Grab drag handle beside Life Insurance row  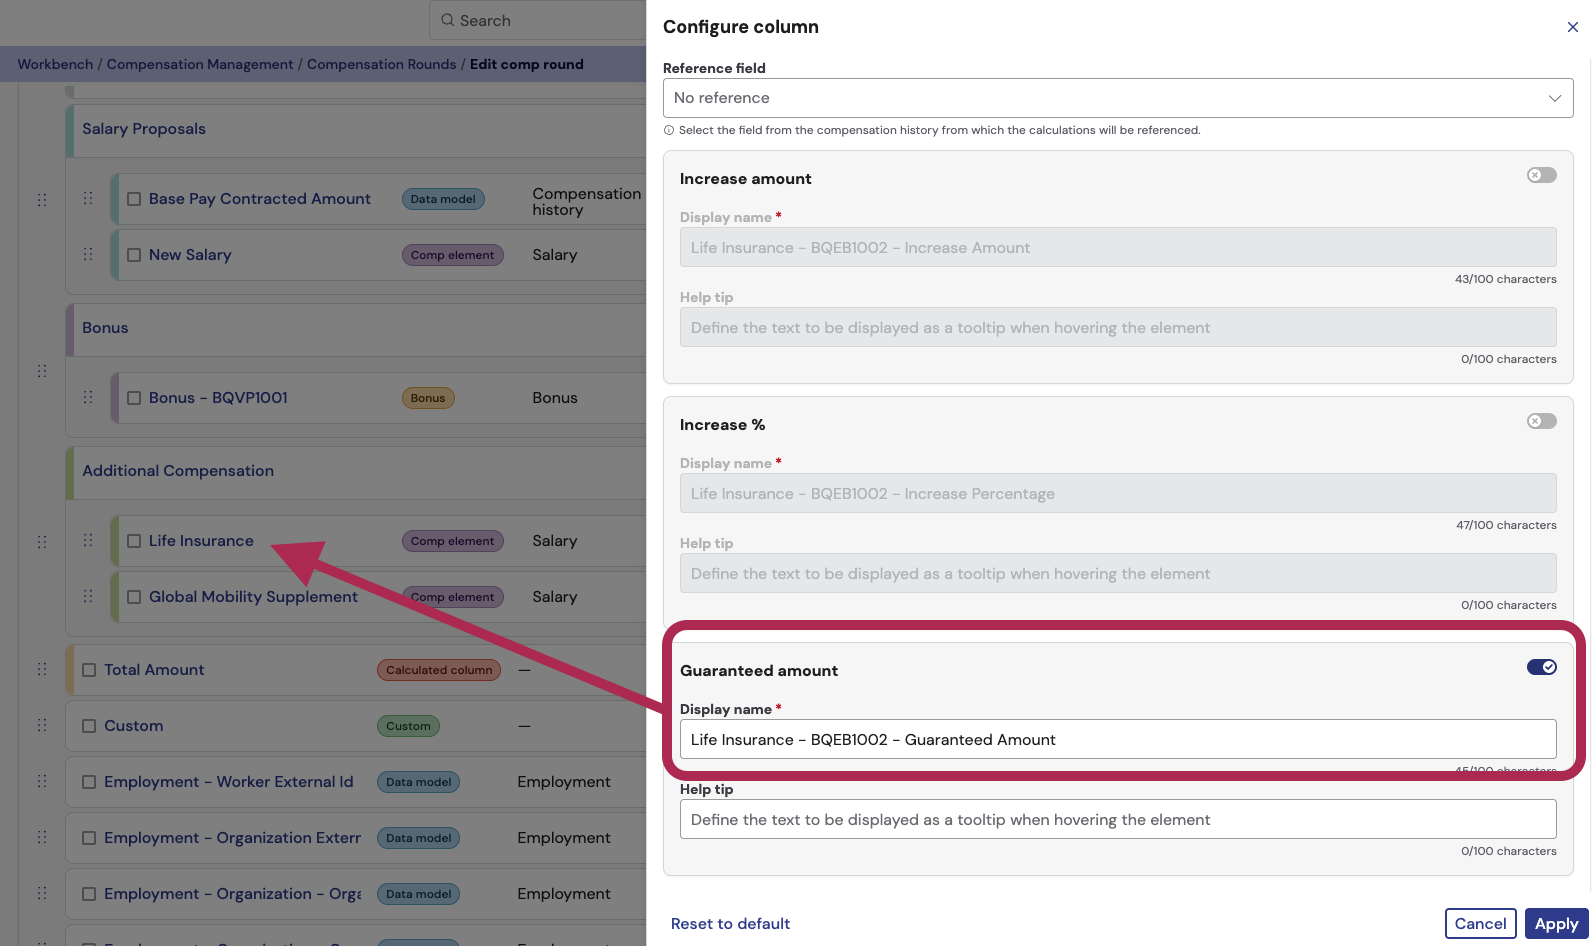click(x=88, y=541)
